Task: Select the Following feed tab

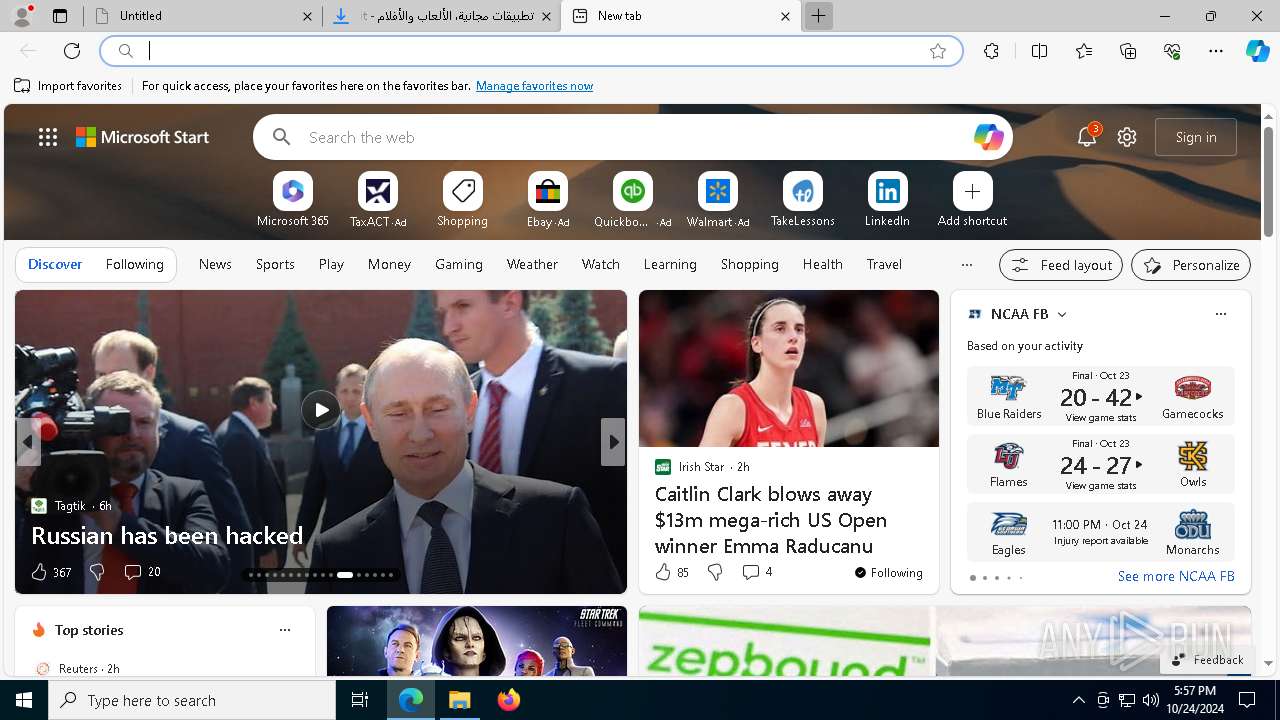Action: coord(134,264)
